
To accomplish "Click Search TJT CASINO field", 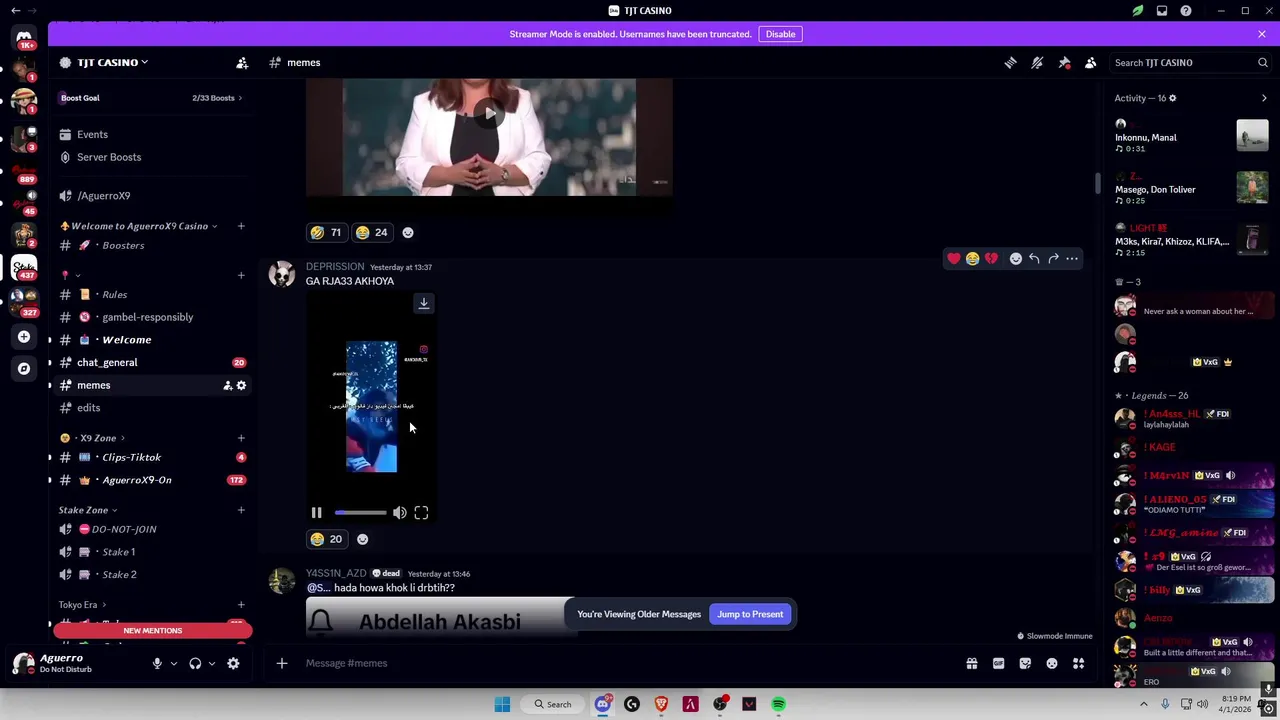I will pyautogui.click(x=1190, y=62).
